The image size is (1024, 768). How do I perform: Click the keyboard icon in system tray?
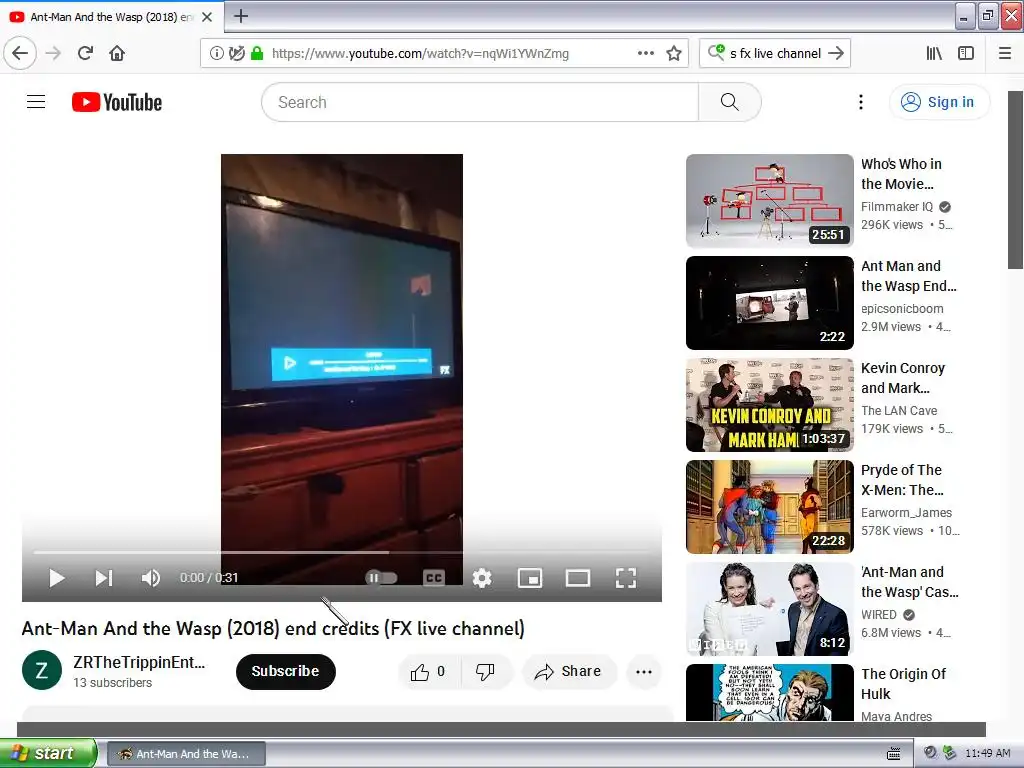pos(893,754)
